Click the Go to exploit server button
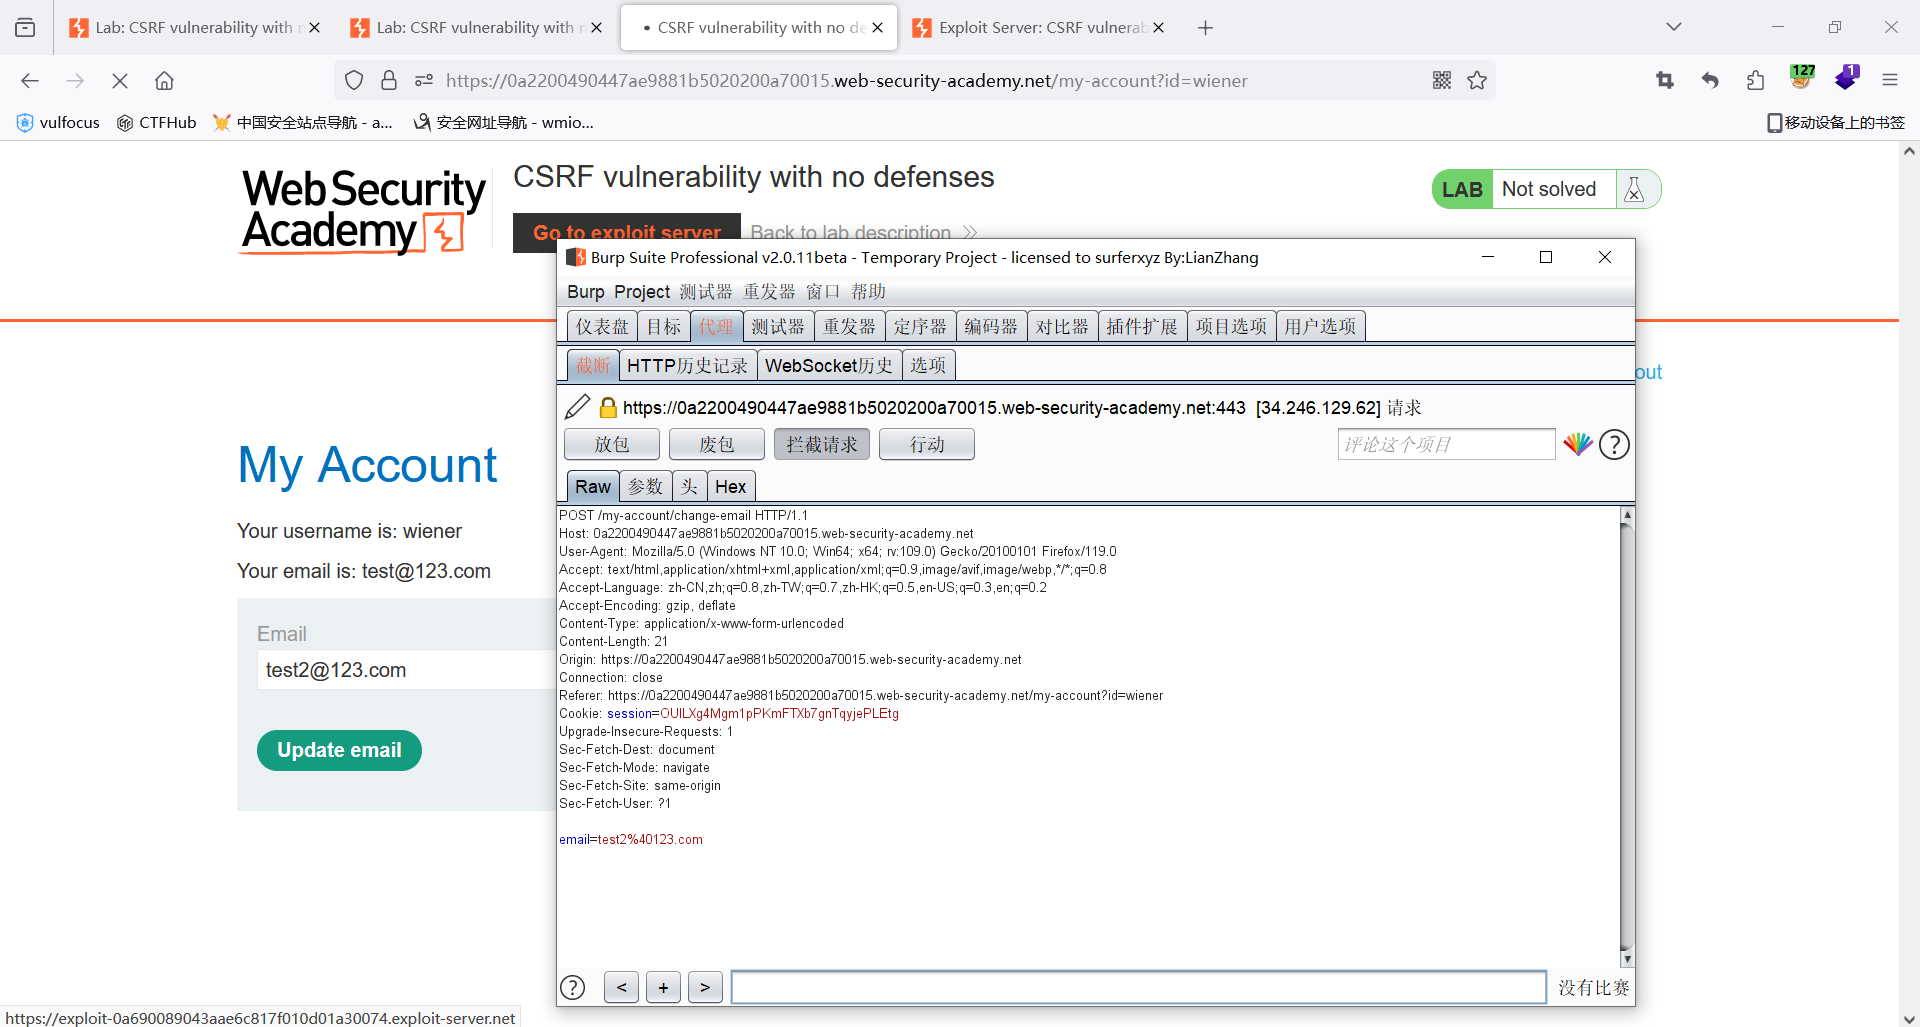 point(626,232)
